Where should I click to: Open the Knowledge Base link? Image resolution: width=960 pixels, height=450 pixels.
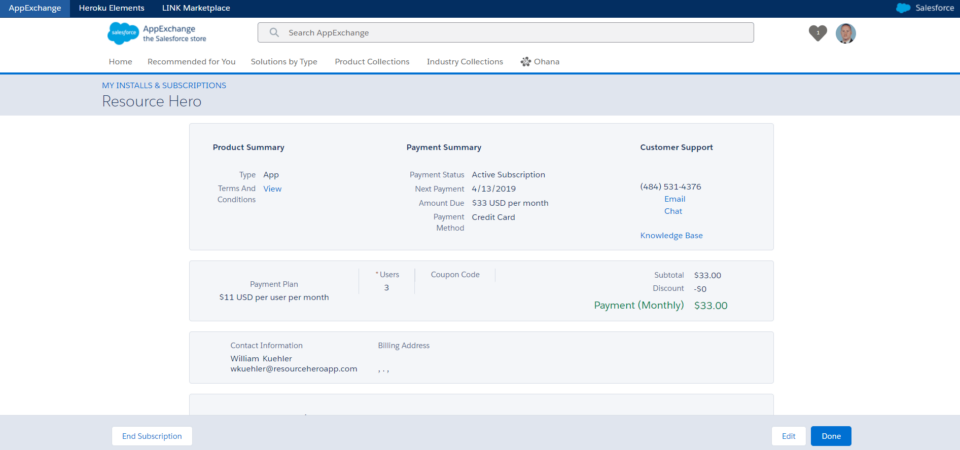coord(672,236)
